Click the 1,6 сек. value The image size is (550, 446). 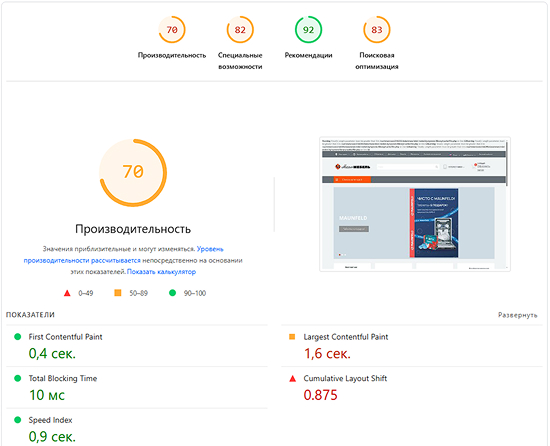click(327, 353)
